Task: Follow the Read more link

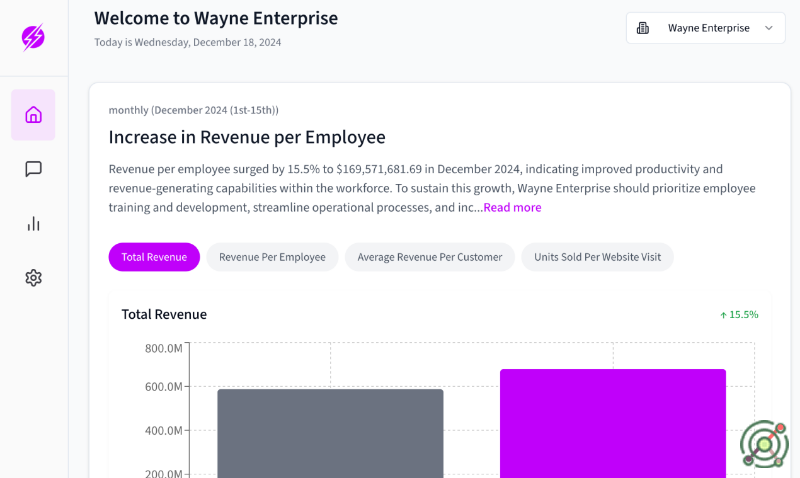Action: 512,207
